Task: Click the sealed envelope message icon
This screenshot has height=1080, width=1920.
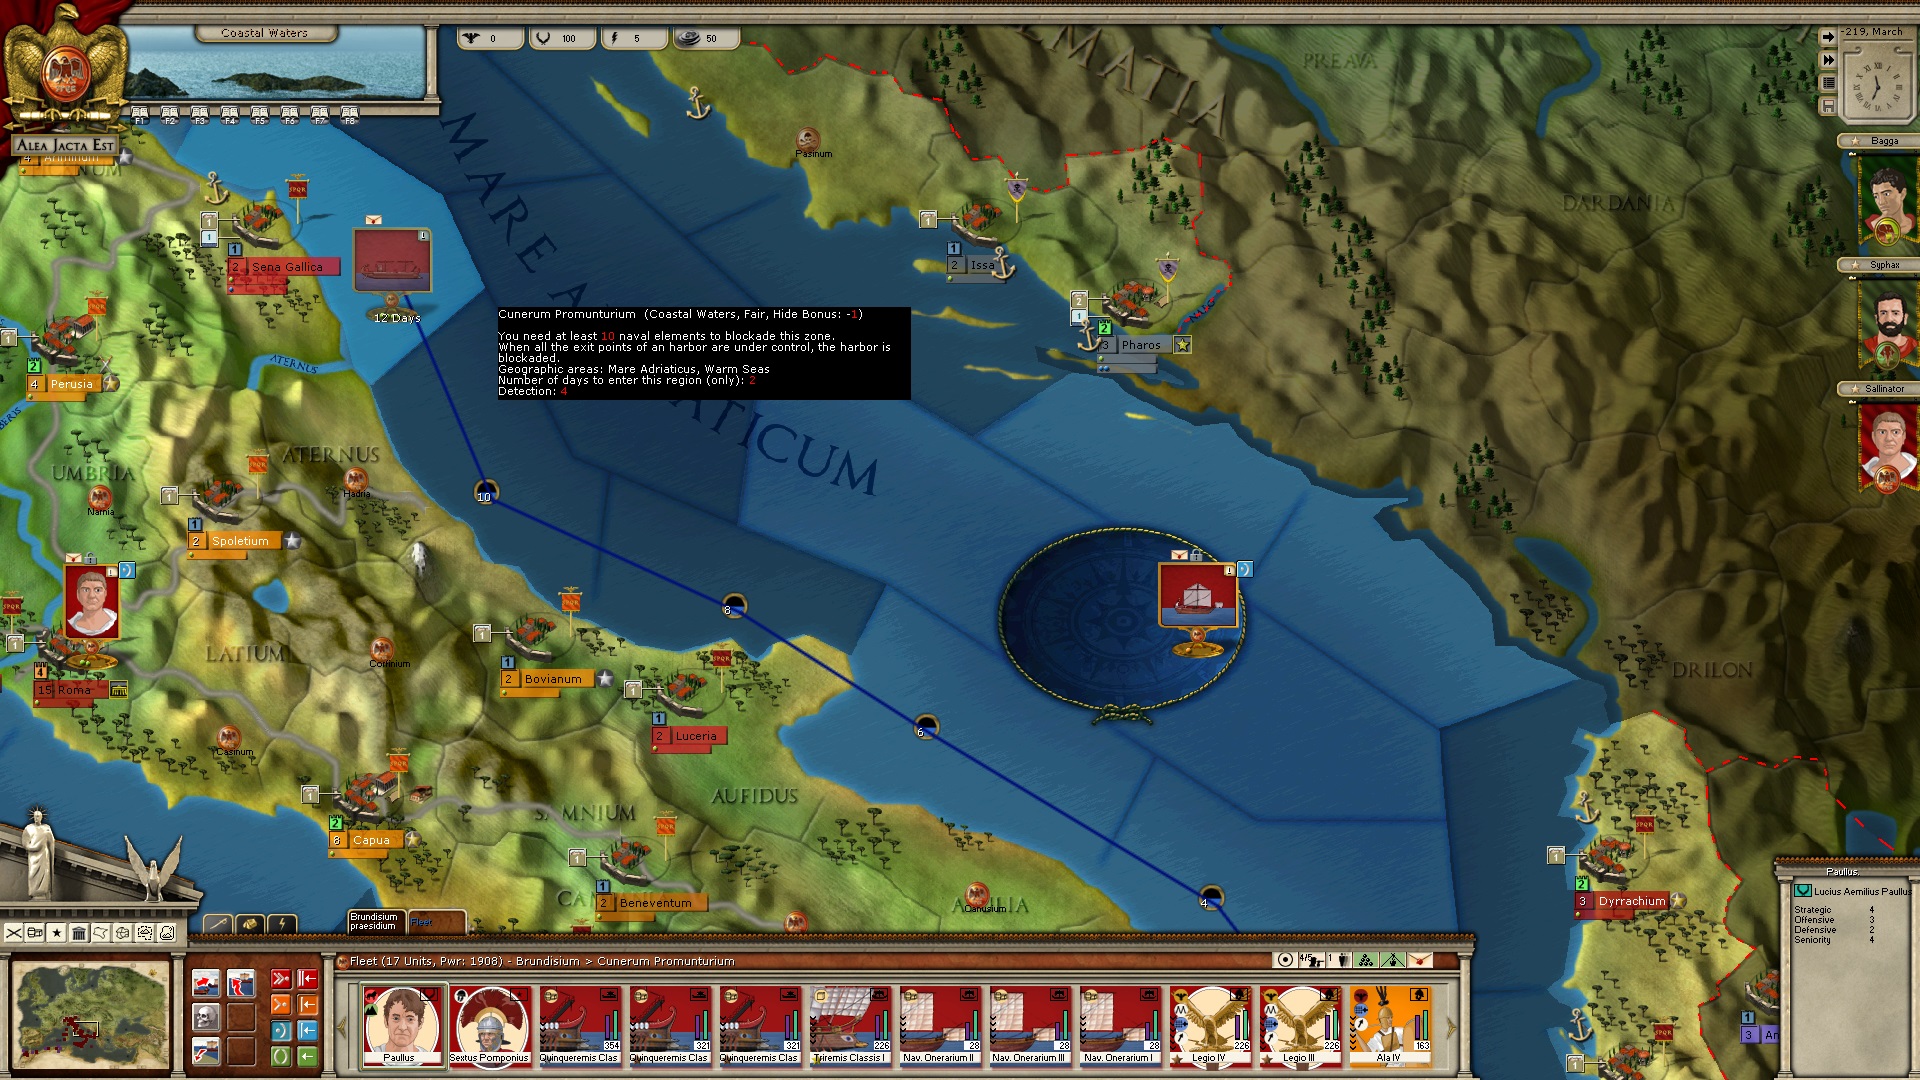Action: [x=1420, y=960]
